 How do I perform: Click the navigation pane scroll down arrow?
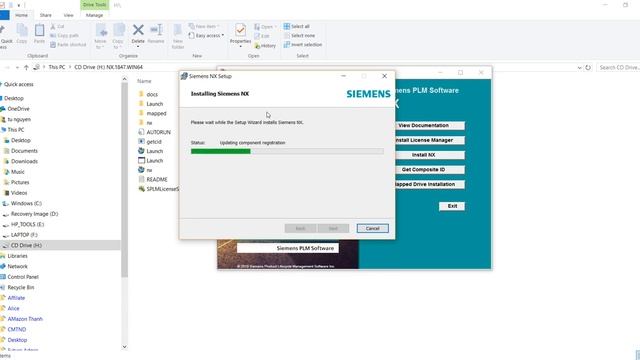pyautogui.click(x=124, y=347)
